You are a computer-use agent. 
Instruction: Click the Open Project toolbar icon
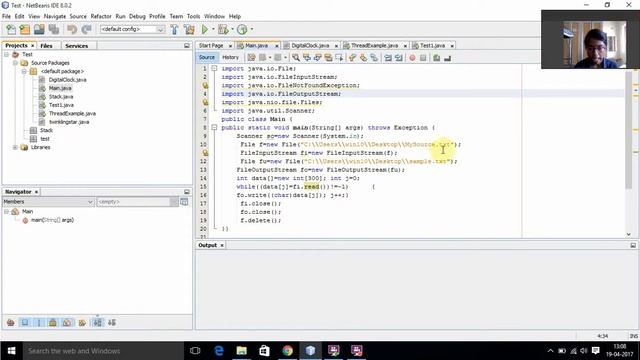click(39, 29)
